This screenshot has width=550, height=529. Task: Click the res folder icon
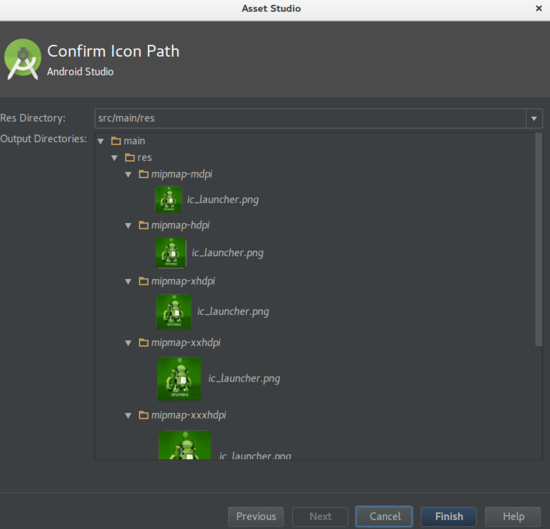[x=130, y=158]
